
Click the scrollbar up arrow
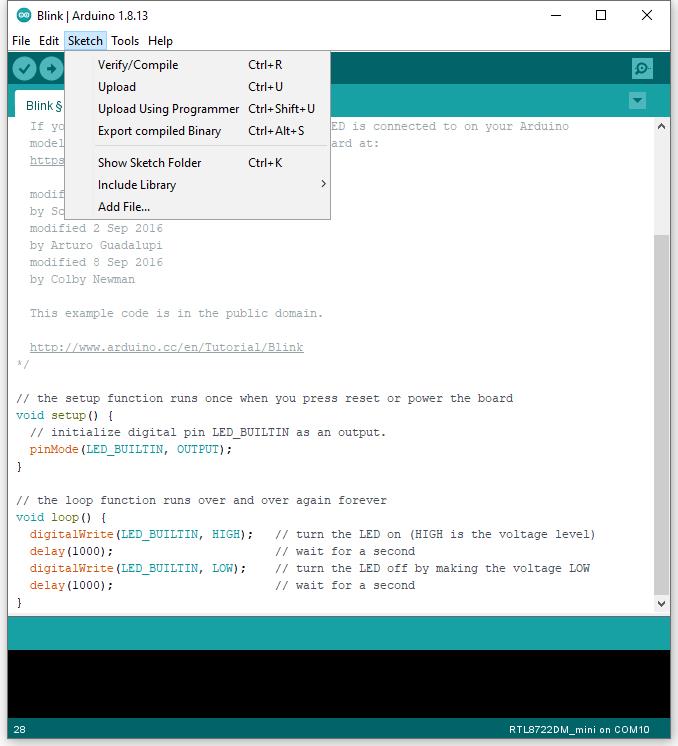point(661,127)
